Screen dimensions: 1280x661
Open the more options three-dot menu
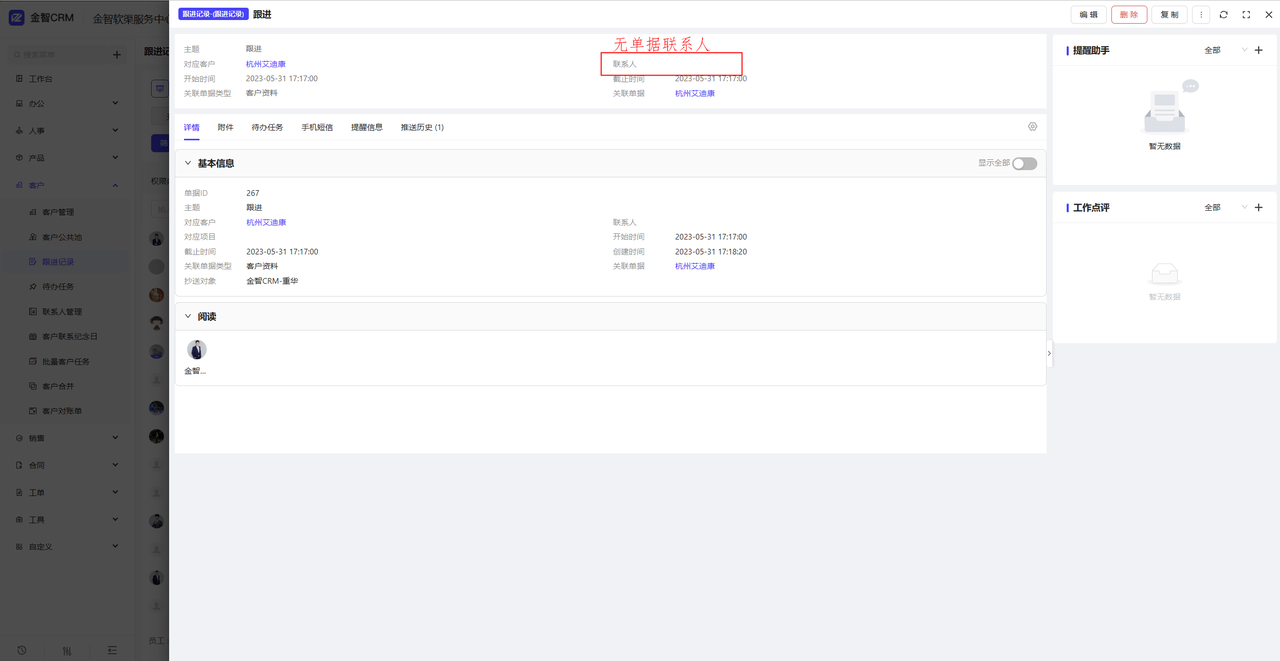(1201, 15)
